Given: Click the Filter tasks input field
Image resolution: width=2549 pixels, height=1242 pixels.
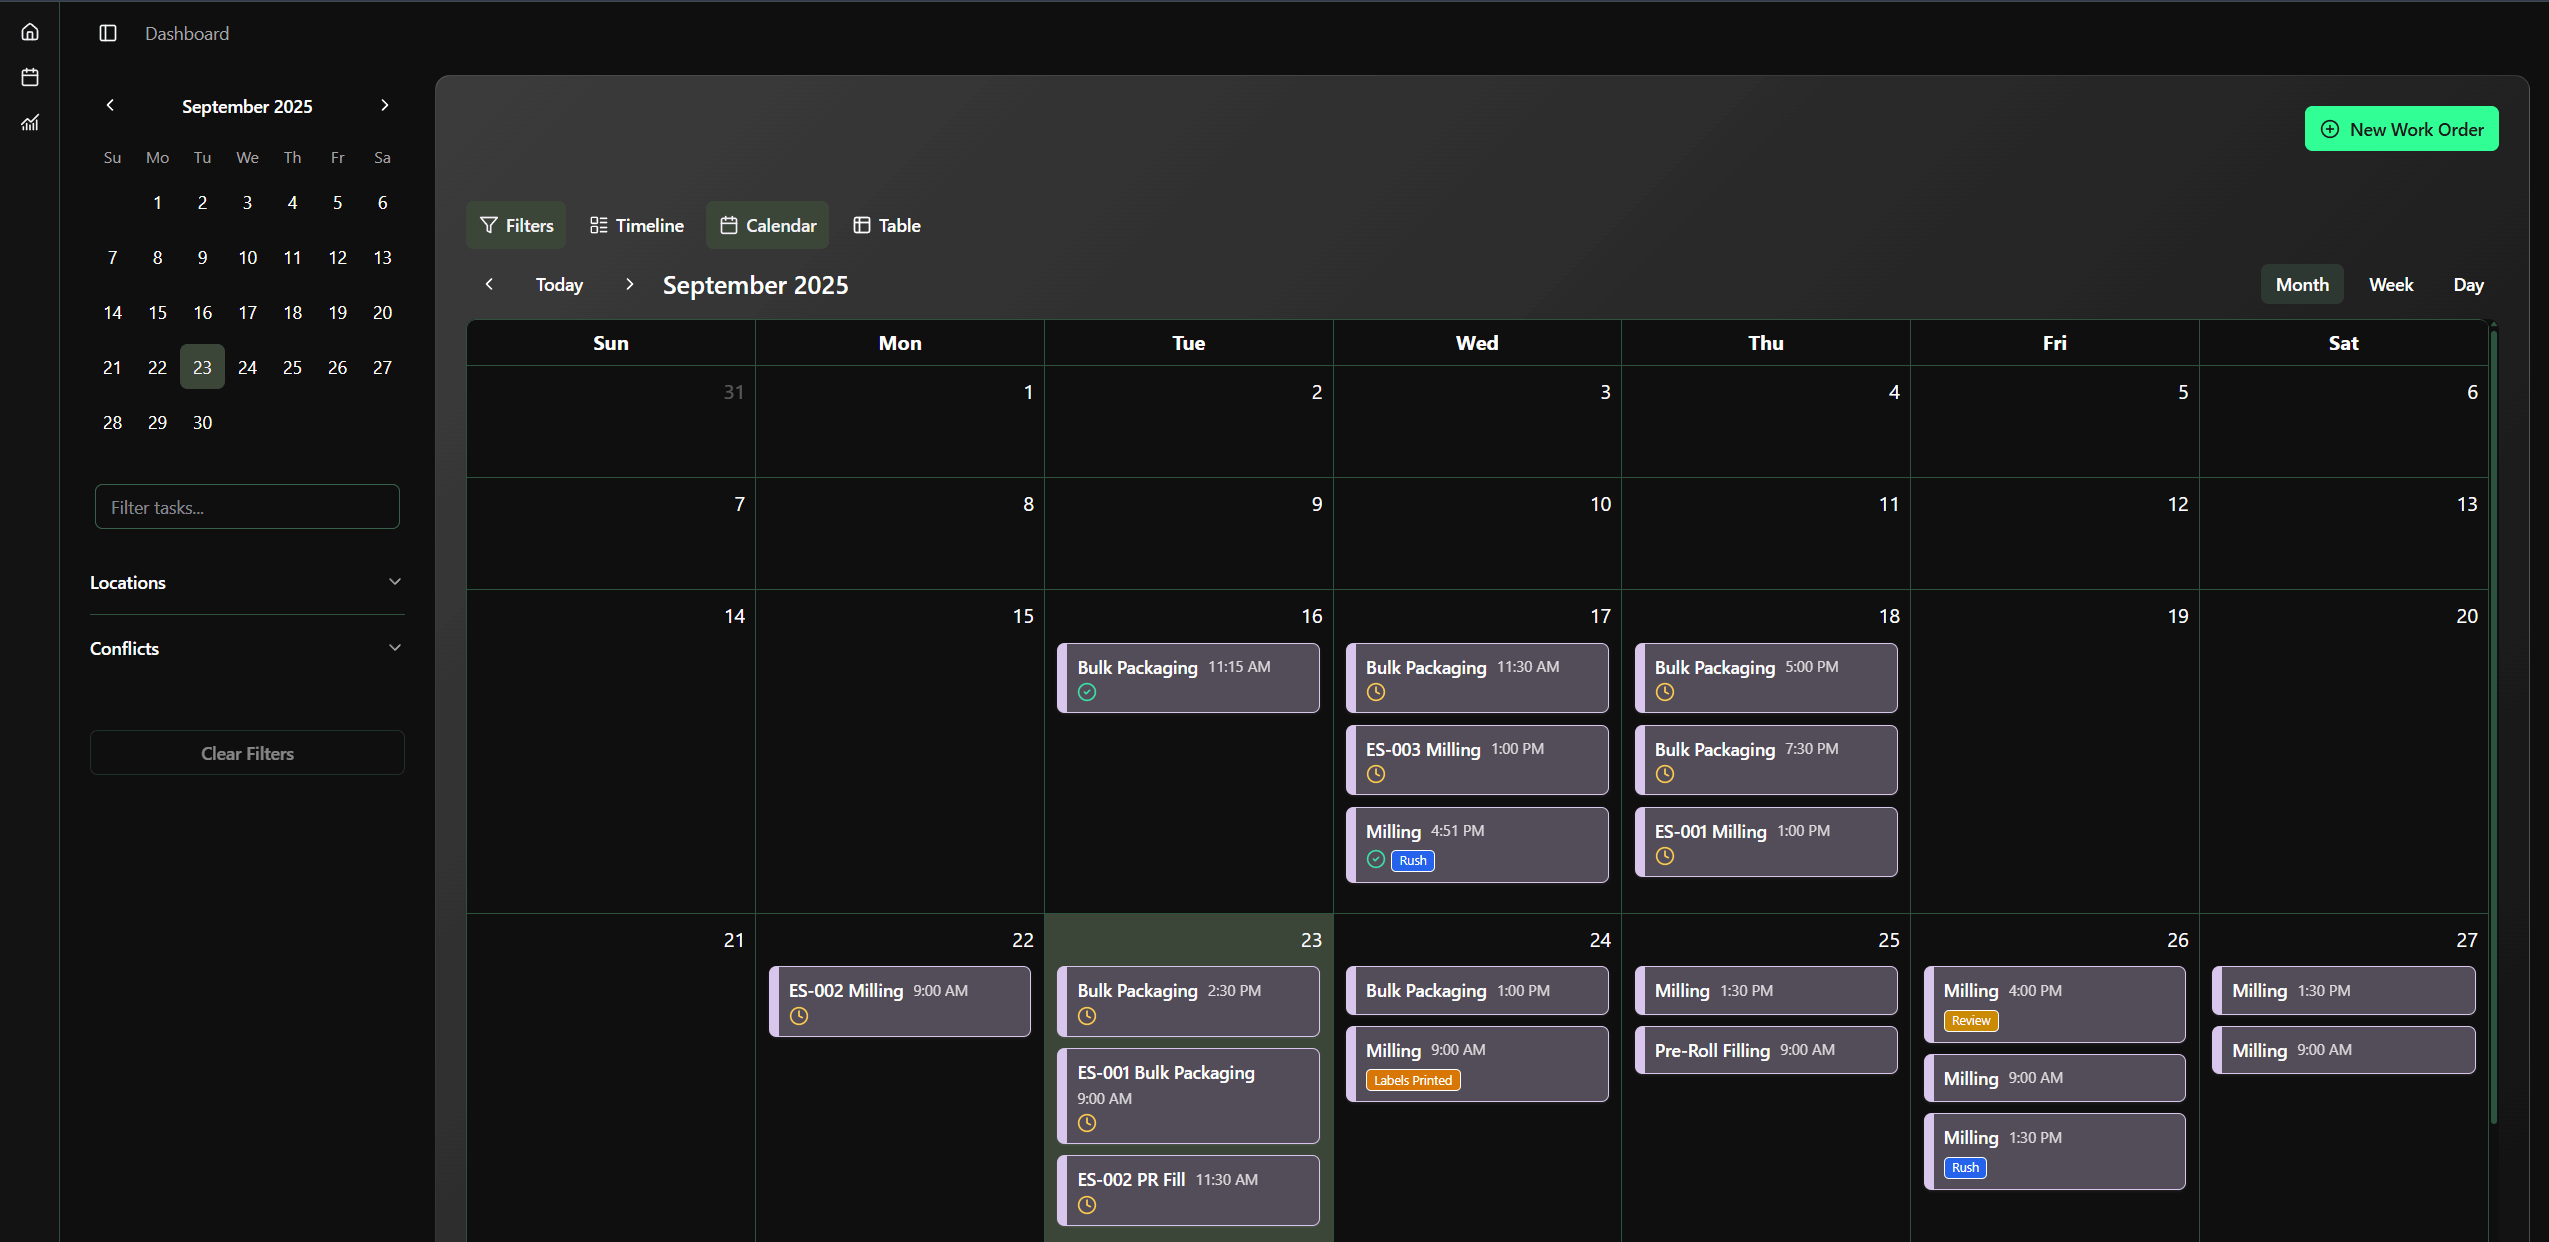Looking at the screenshot, I should coord(247,507).
